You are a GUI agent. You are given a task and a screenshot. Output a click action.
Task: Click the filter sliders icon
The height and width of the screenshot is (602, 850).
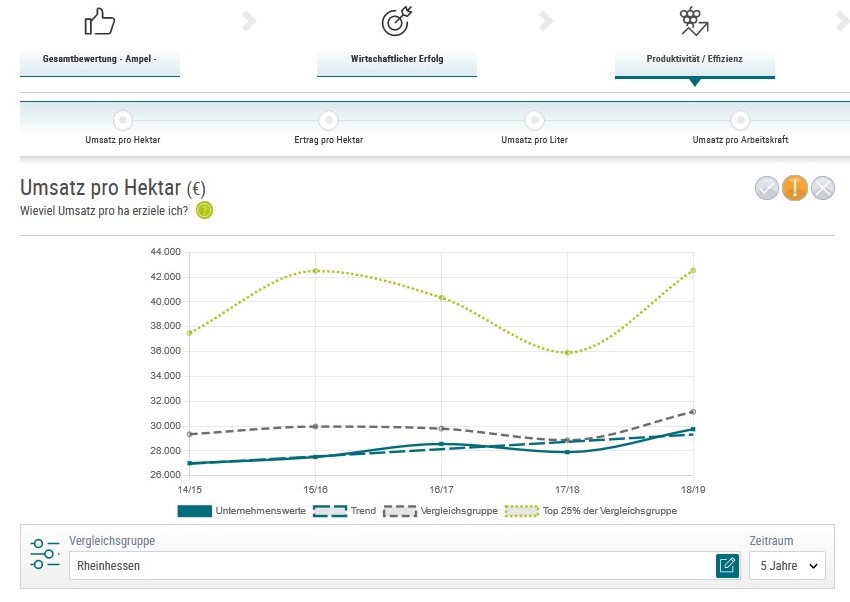(x=45, y=554)
